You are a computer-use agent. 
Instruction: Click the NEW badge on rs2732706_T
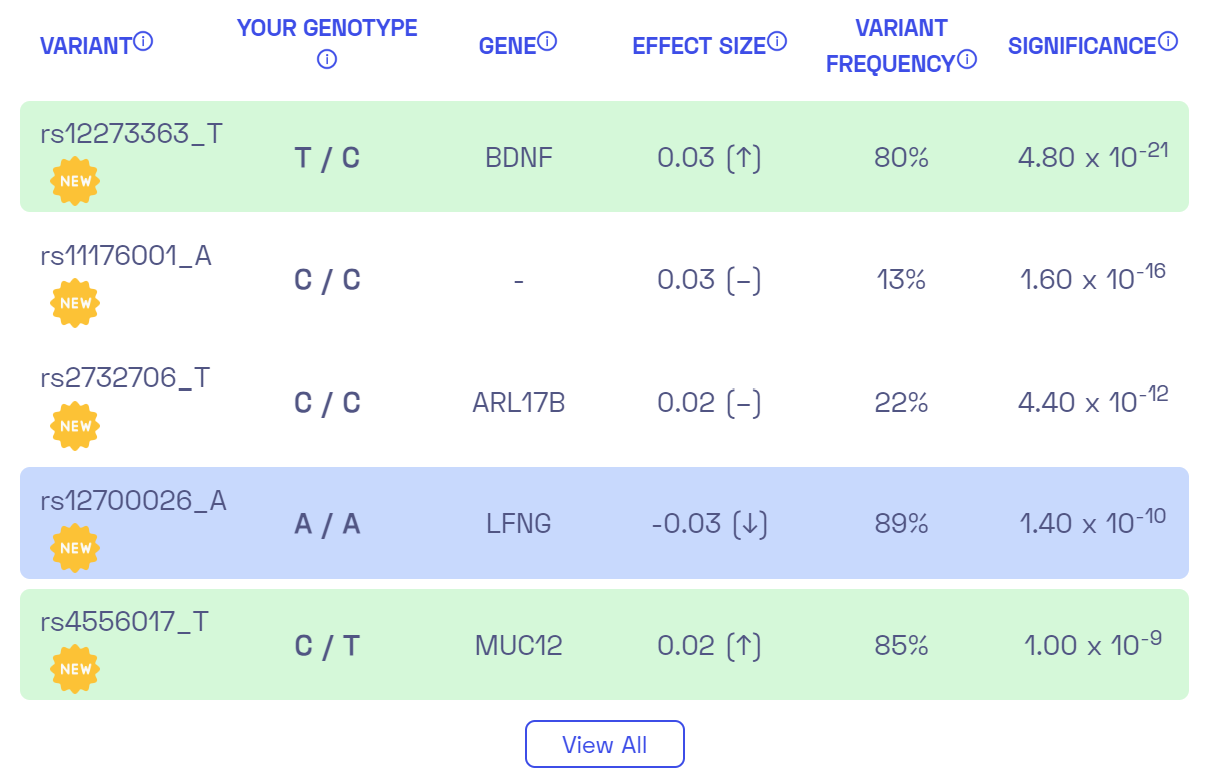pos(75,425)
